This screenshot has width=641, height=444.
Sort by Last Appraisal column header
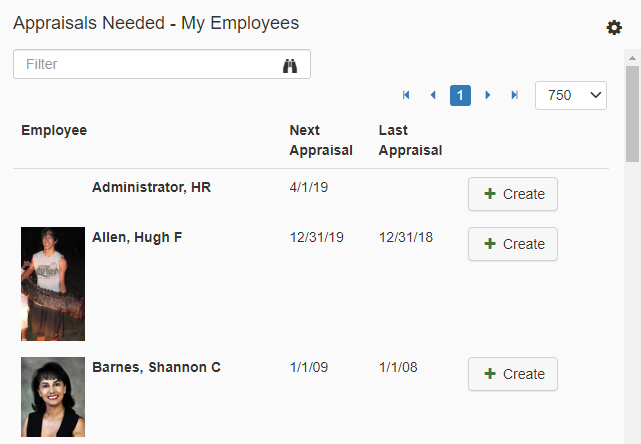click(410, 140)
